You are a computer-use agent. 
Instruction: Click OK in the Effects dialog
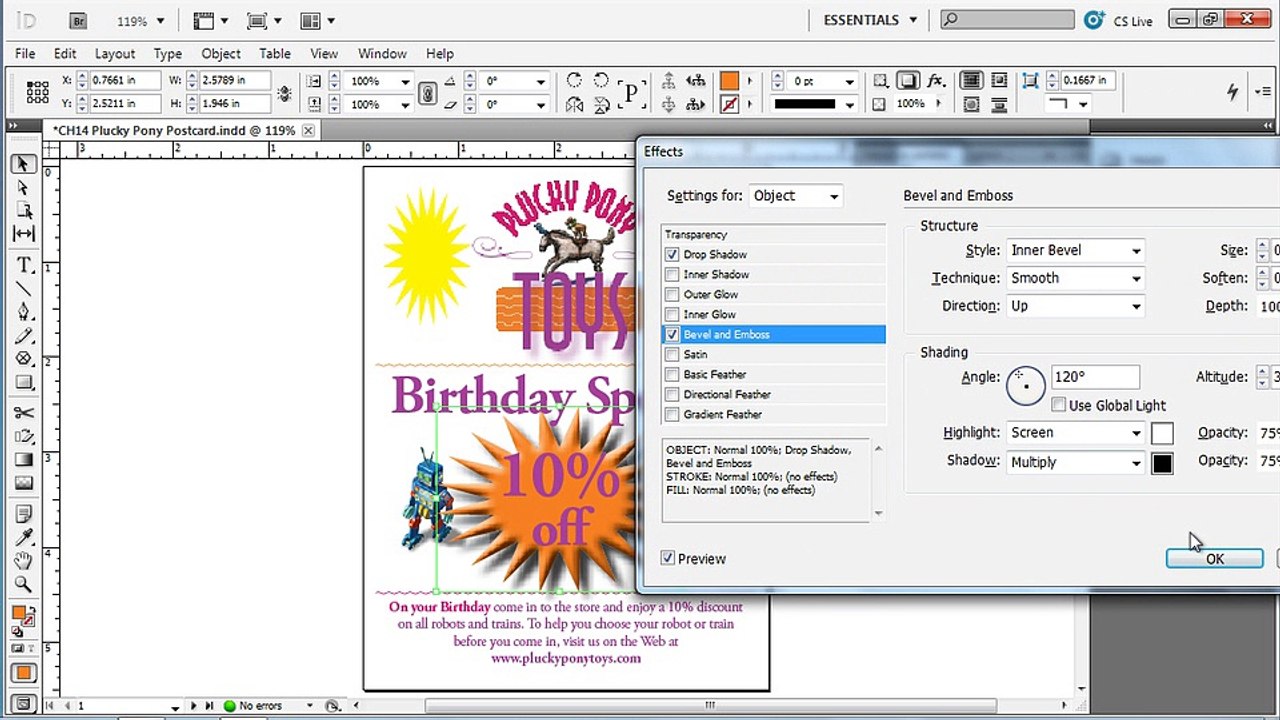[1215, 559]
